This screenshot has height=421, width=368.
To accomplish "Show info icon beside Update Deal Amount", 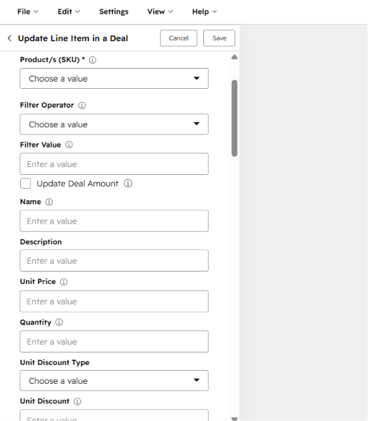I will click(x=128, y=183).
